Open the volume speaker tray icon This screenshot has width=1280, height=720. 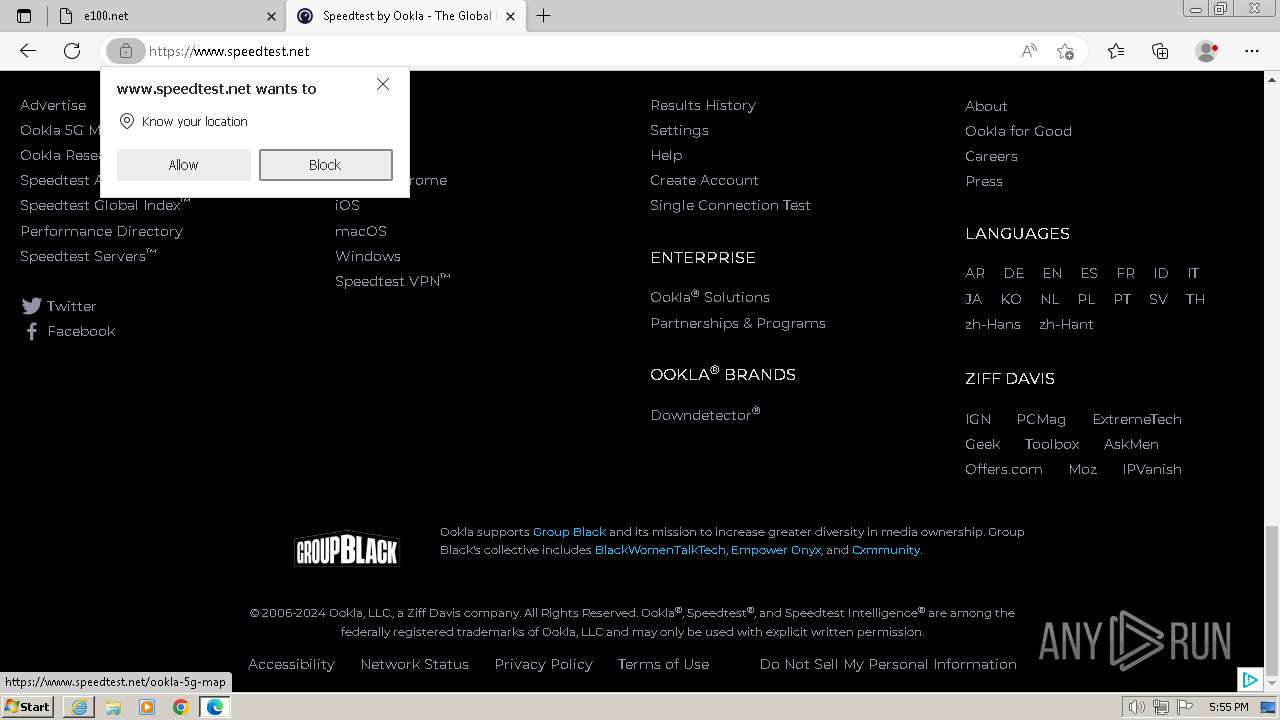click(x=1137, y=707)
